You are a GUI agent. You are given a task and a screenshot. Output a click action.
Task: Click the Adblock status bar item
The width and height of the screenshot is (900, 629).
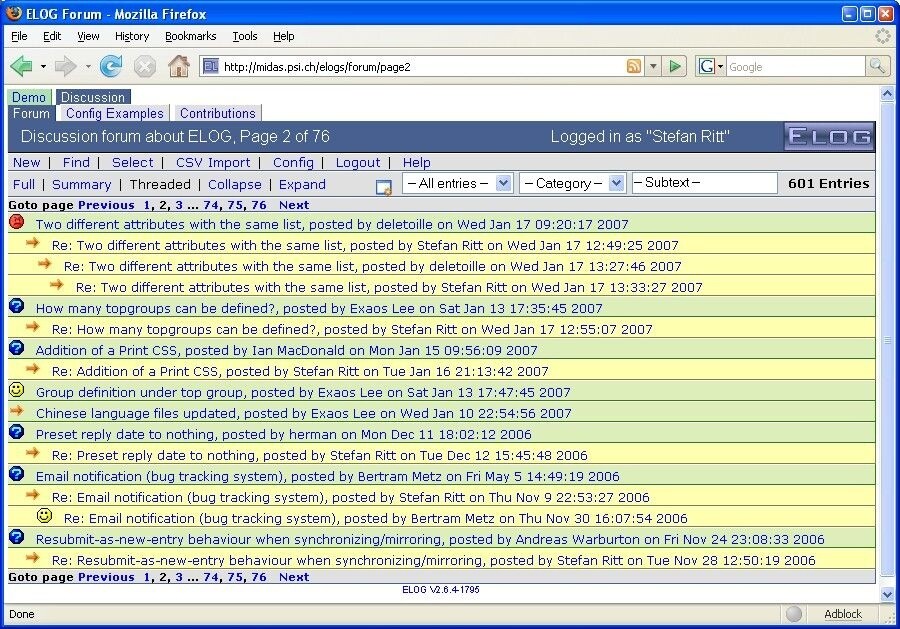pyautogui.click(x=842, y=614)
